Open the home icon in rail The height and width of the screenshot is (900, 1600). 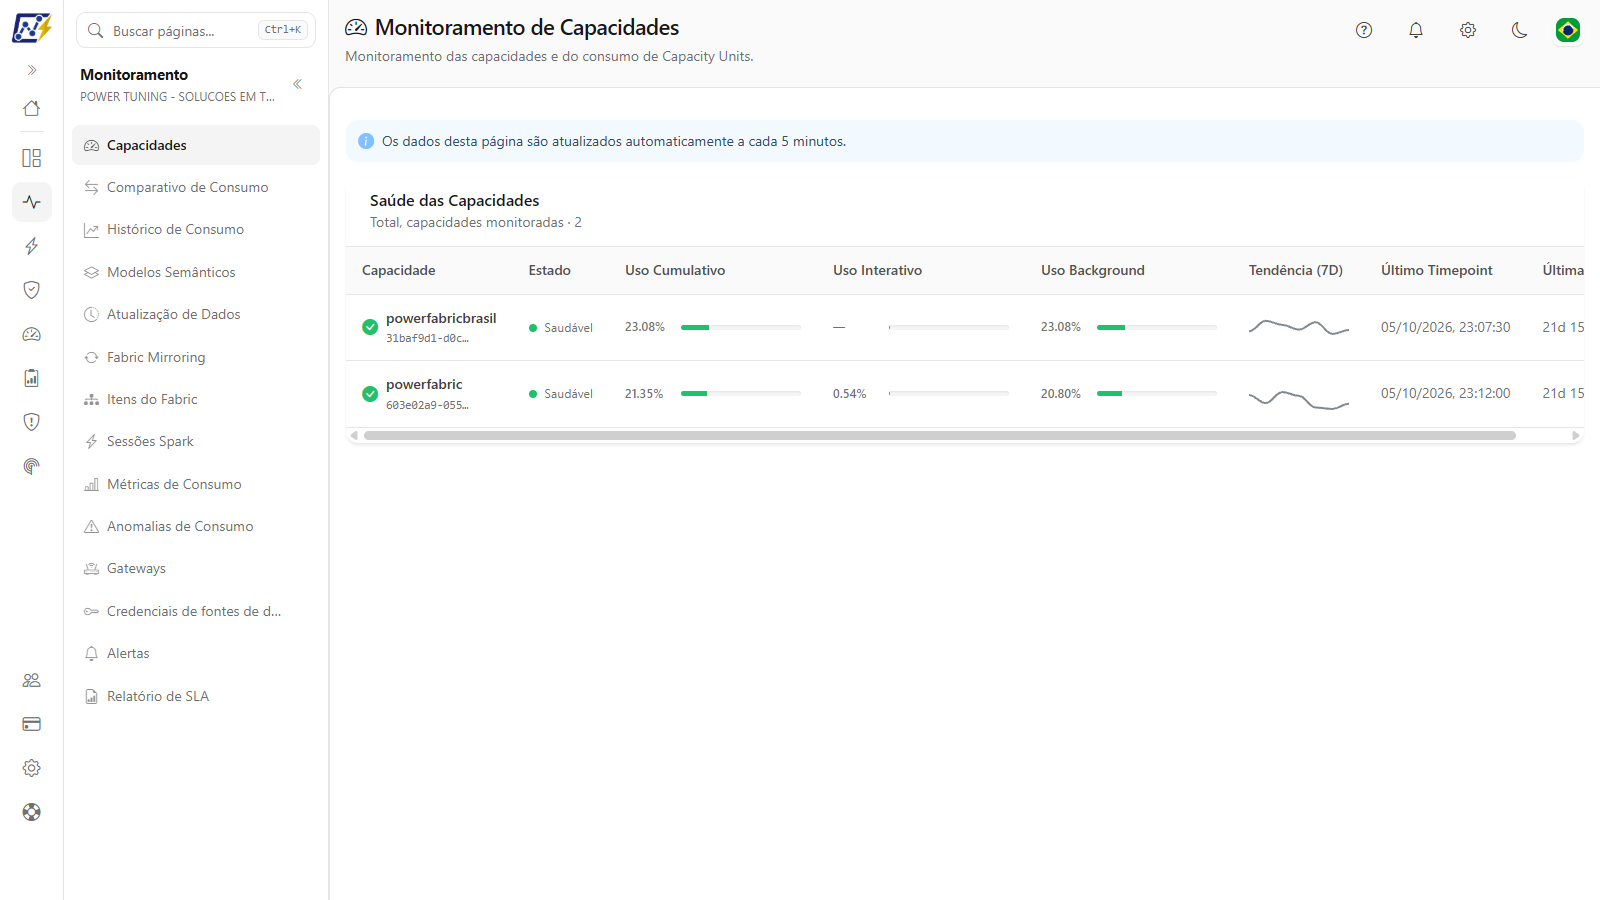(32, 108)
